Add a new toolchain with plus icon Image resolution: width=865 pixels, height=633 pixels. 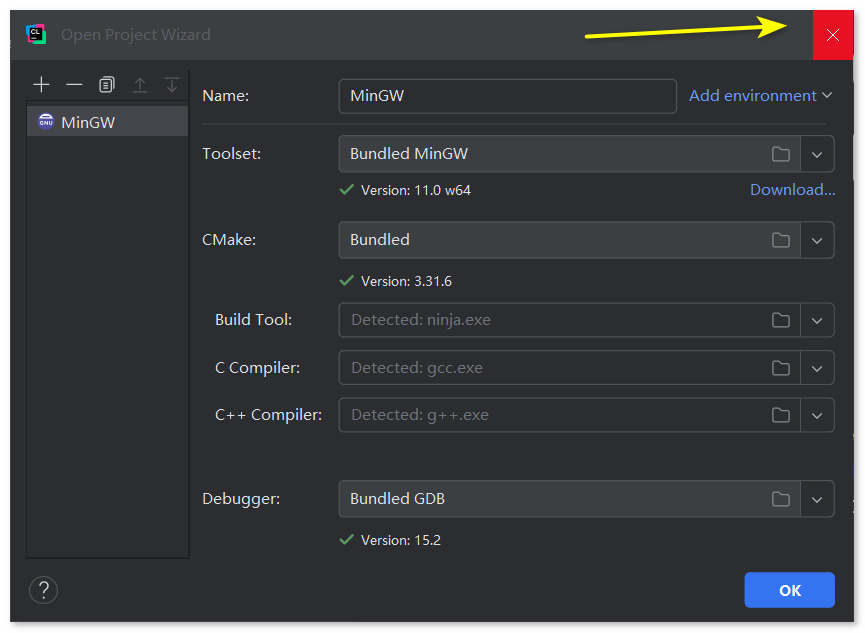tap(41, 84)
